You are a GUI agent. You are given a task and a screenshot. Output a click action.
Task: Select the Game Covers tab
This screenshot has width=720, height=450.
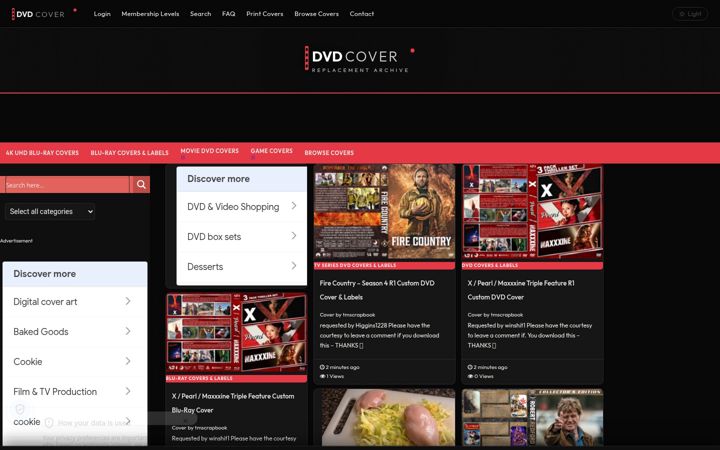click(x=271, y=151)
